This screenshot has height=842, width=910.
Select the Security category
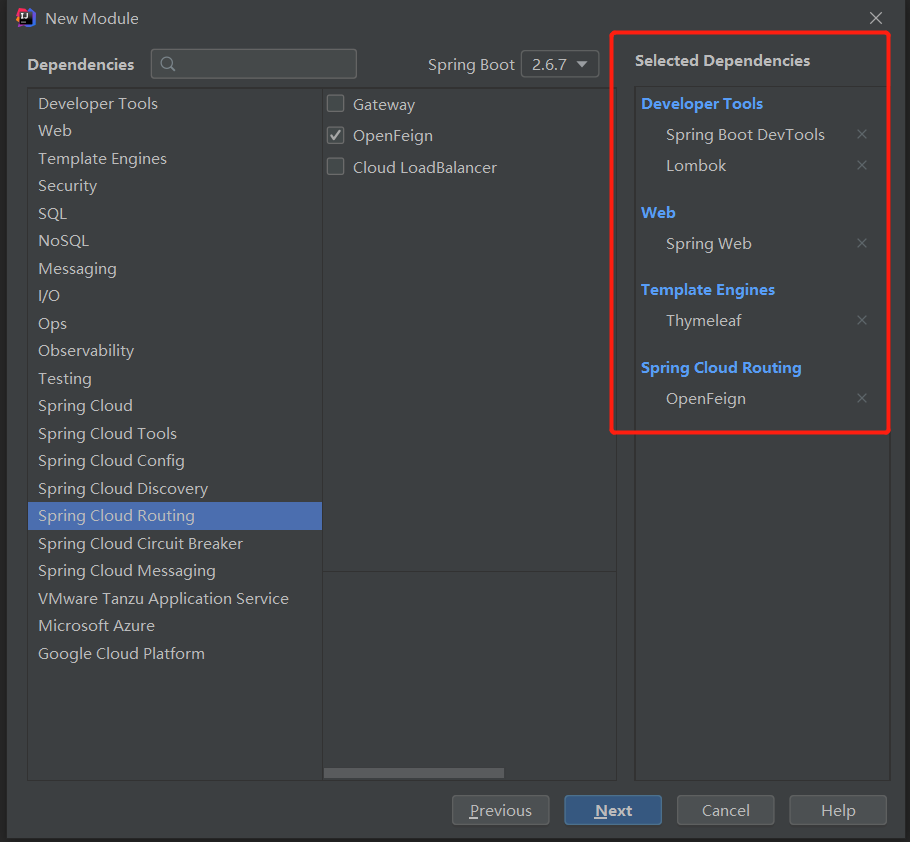175,186
